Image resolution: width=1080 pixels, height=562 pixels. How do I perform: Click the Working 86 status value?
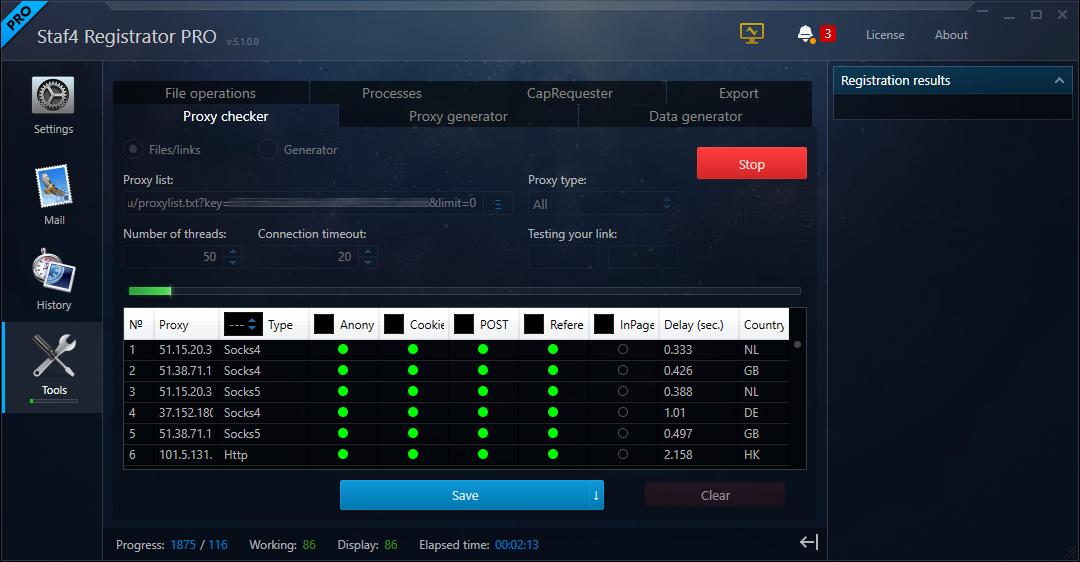309,545
